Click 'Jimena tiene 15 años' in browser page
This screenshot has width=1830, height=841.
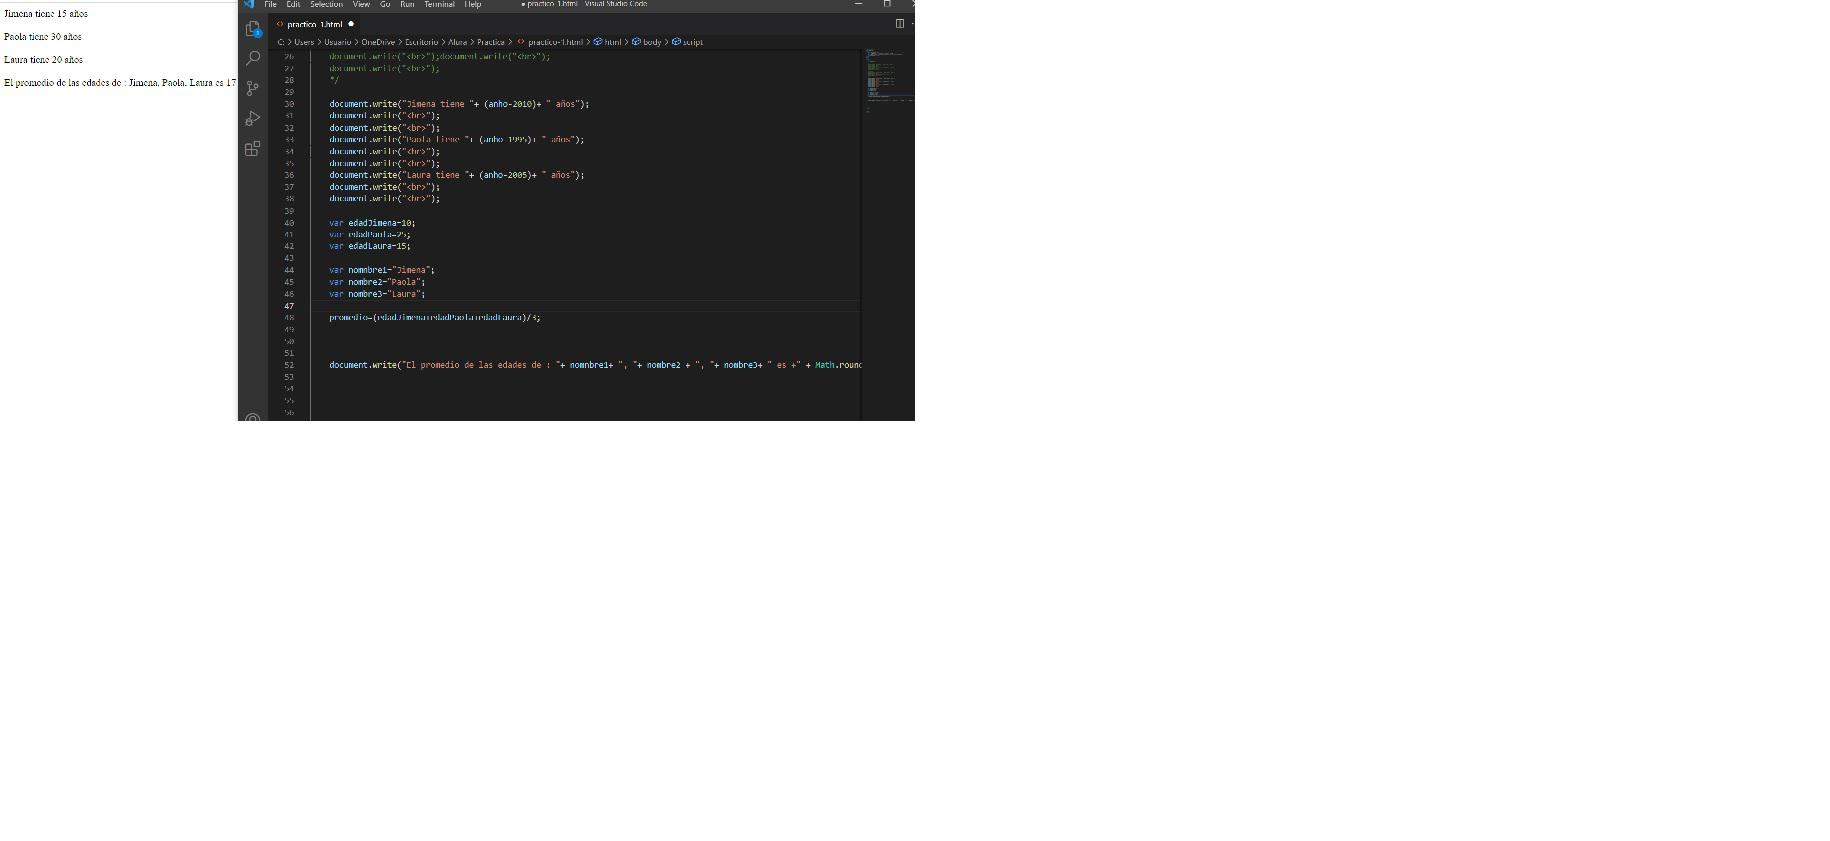pyautogui.click(x=46, y=14)
